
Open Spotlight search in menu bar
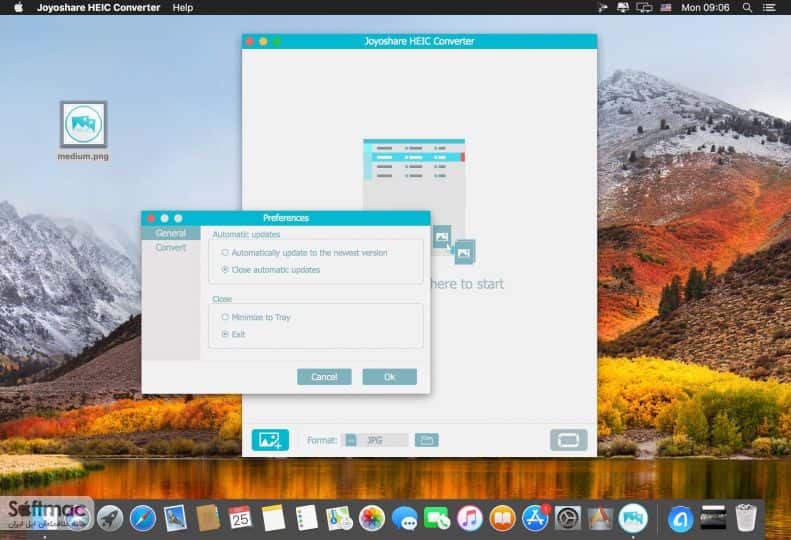[x=748, y=8]
